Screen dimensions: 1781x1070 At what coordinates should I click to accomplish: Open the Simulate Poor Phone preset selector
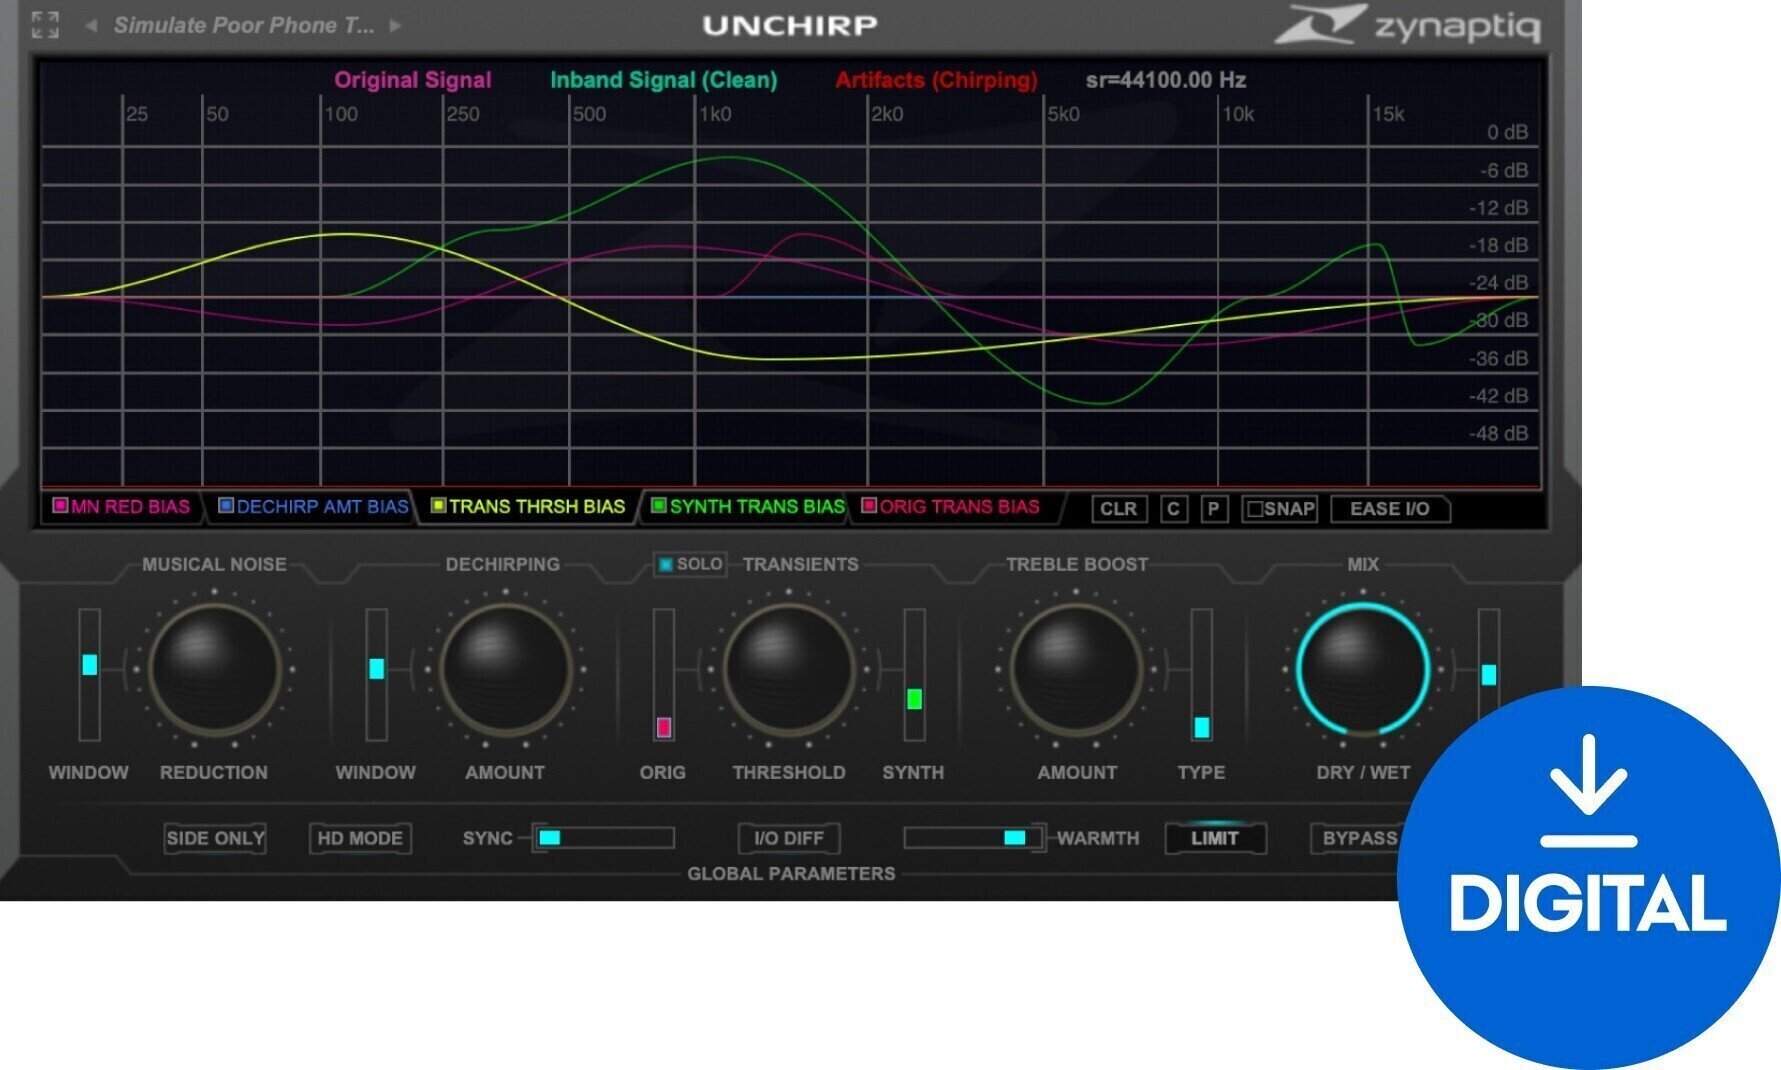(245, 25)
